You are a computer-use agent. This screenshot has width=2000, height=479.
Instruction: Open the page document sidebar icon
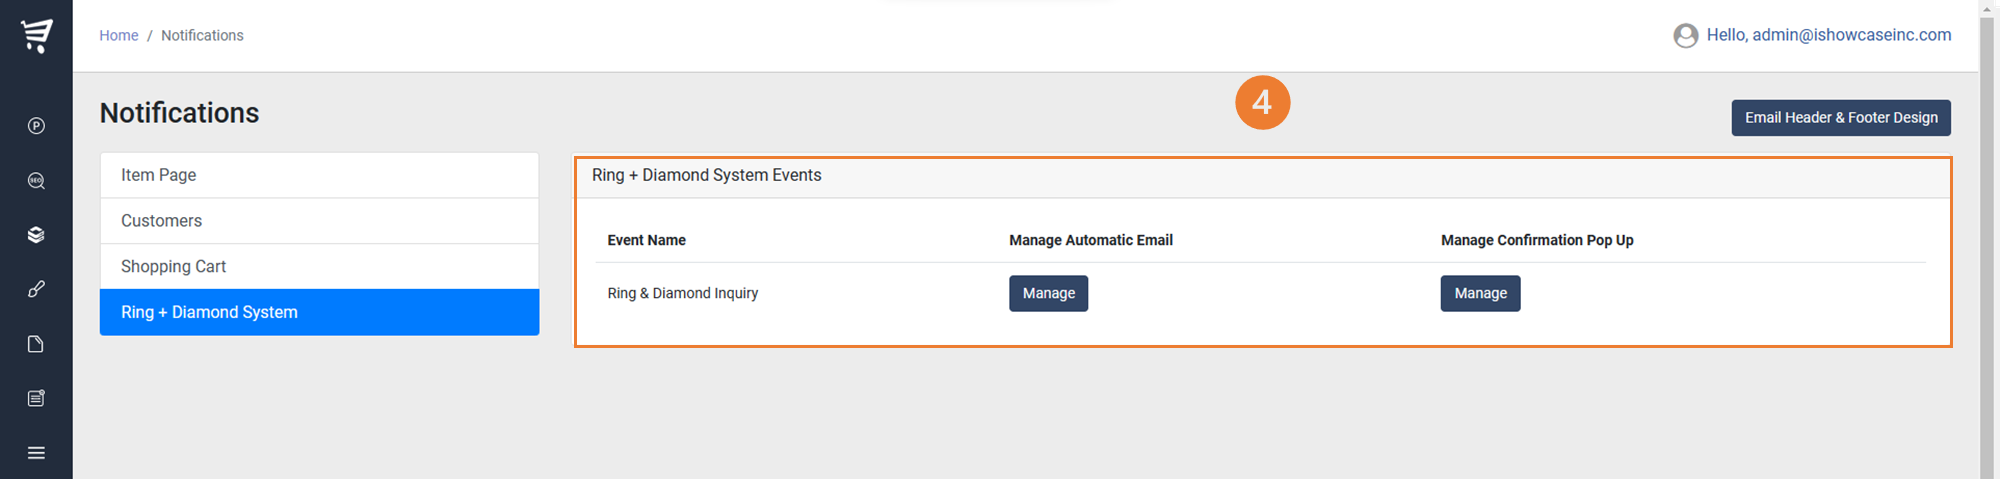pos(36,344)
